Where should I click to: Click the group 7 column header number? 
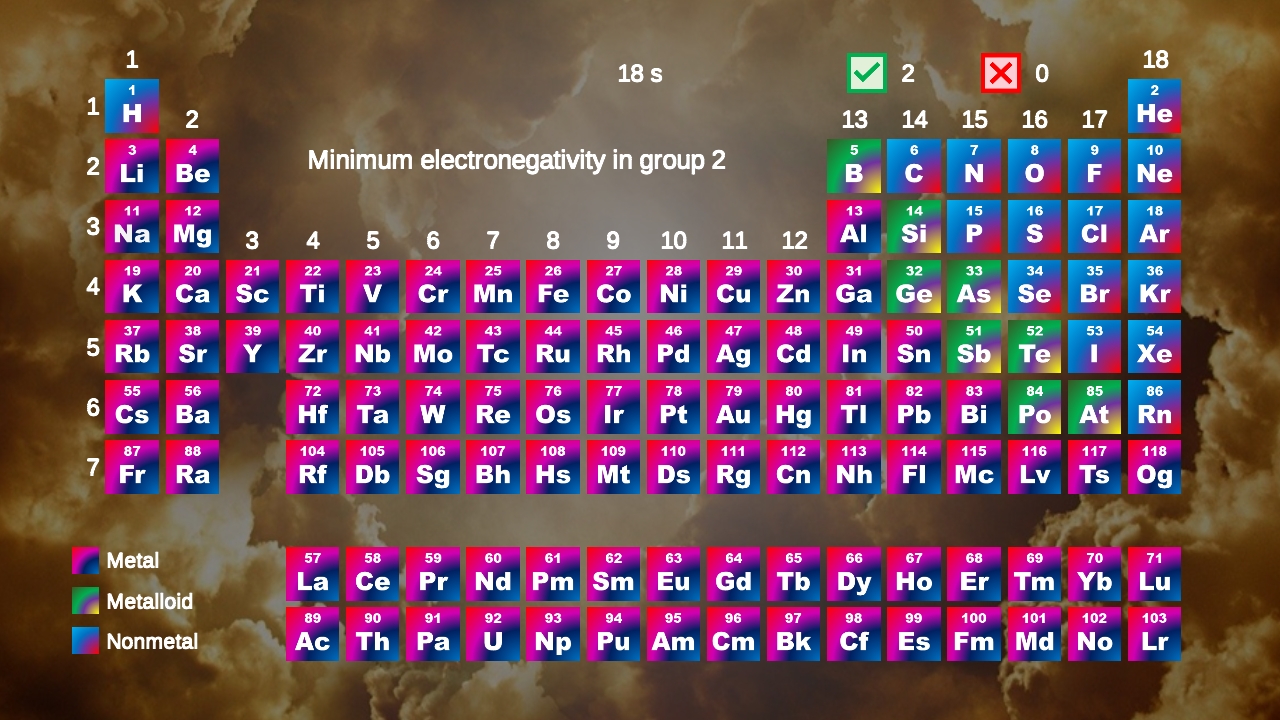pos(493,241)
